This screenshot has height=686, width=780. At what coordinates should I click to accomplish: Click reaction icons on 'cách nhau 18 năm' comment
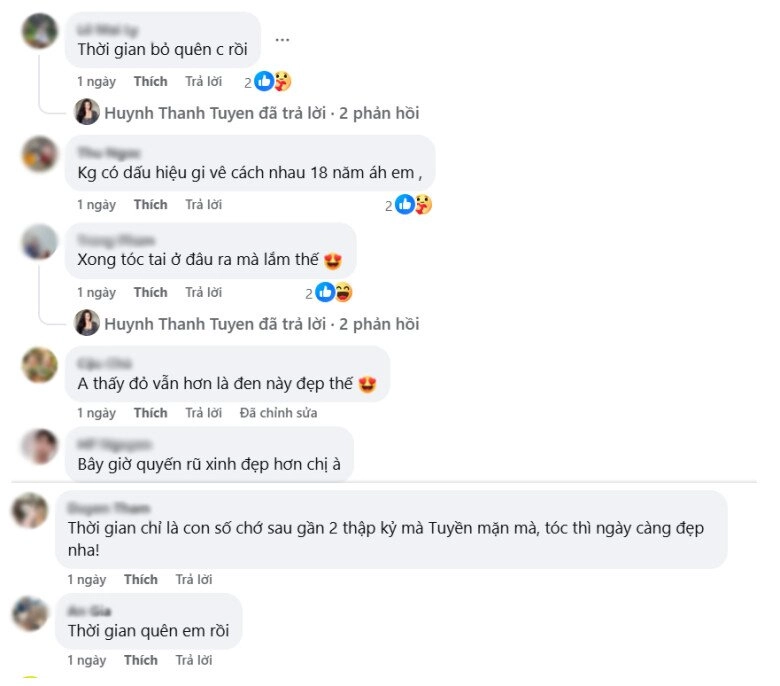pos(413,205)
